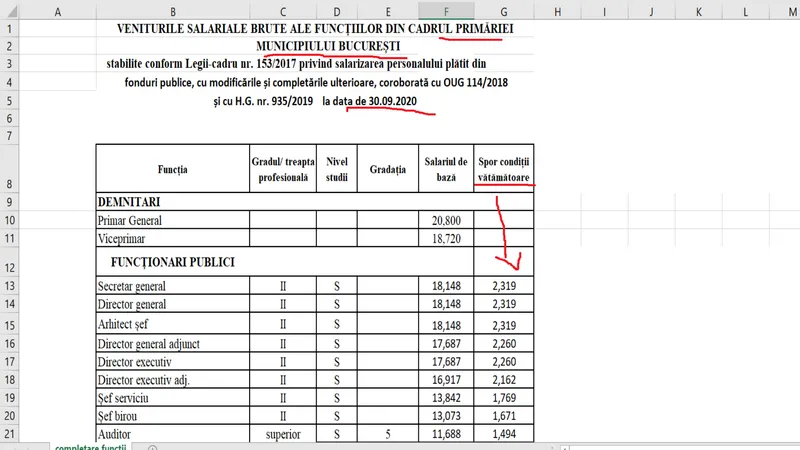Click the 'Primar General' cell
The width and height of the screenshot is (800, 450).
point(172,220)
